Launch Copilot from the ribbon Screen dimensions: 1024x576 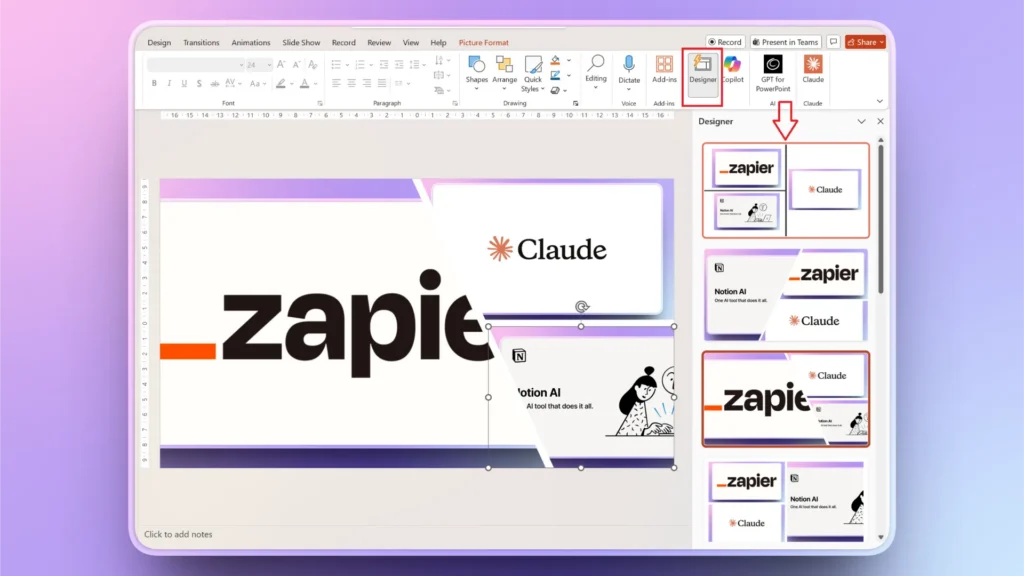(x=732, y=71)
